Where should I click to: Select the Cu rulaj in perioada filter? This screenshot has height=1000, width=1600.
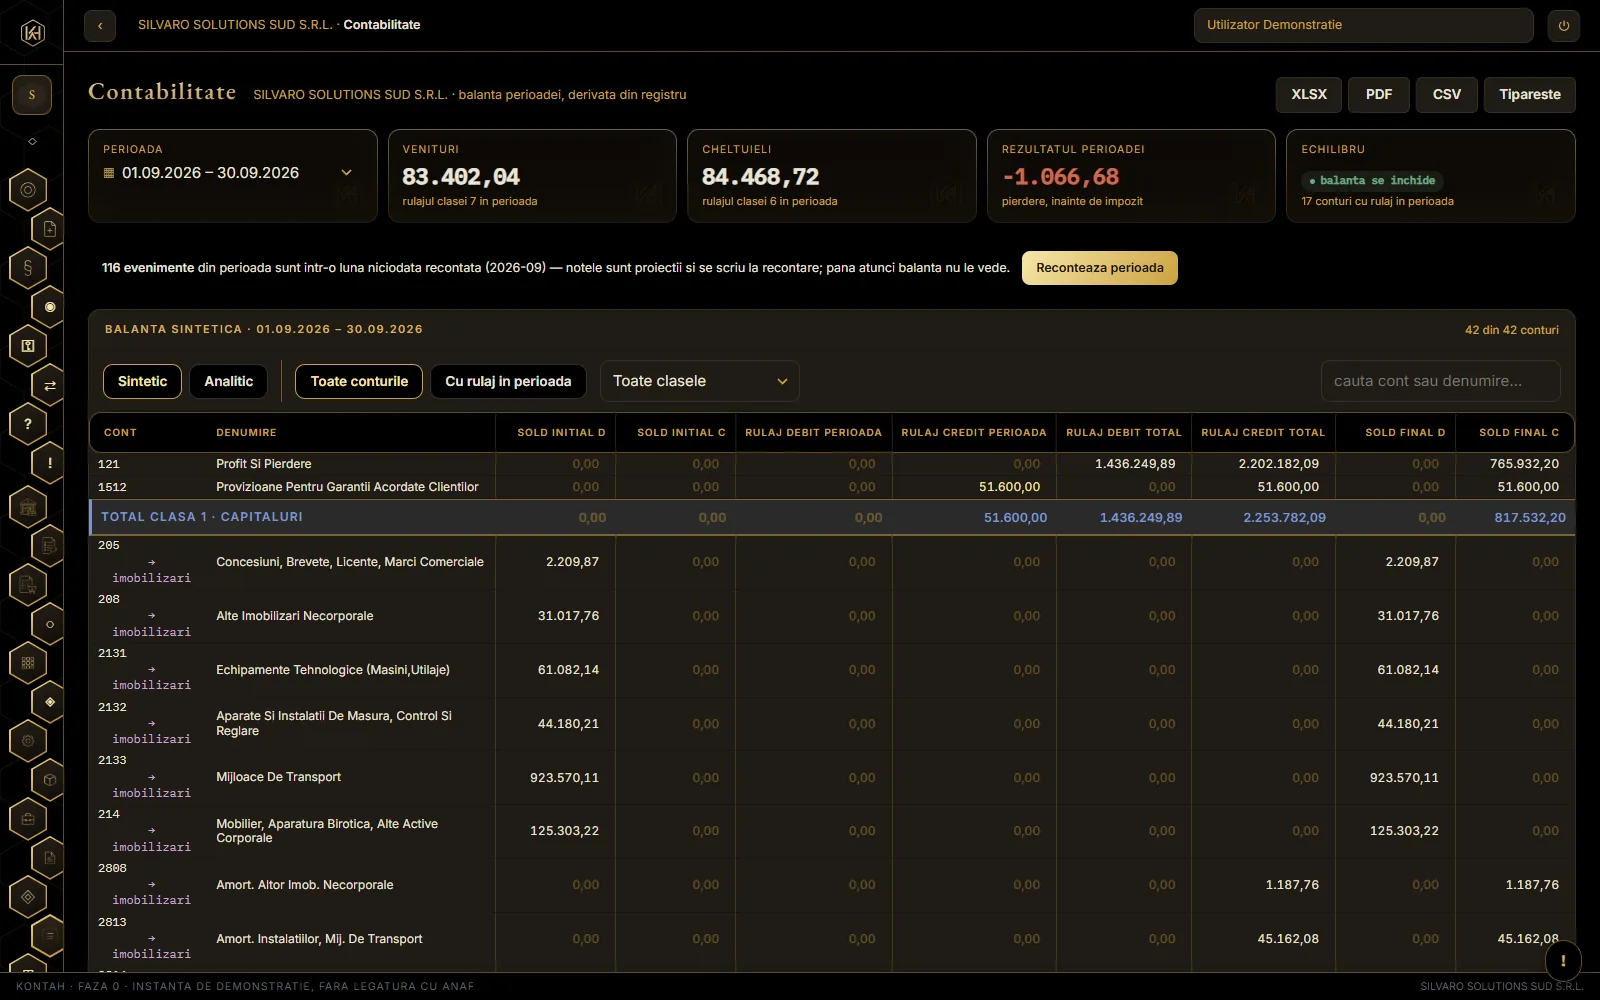(508, 381)
